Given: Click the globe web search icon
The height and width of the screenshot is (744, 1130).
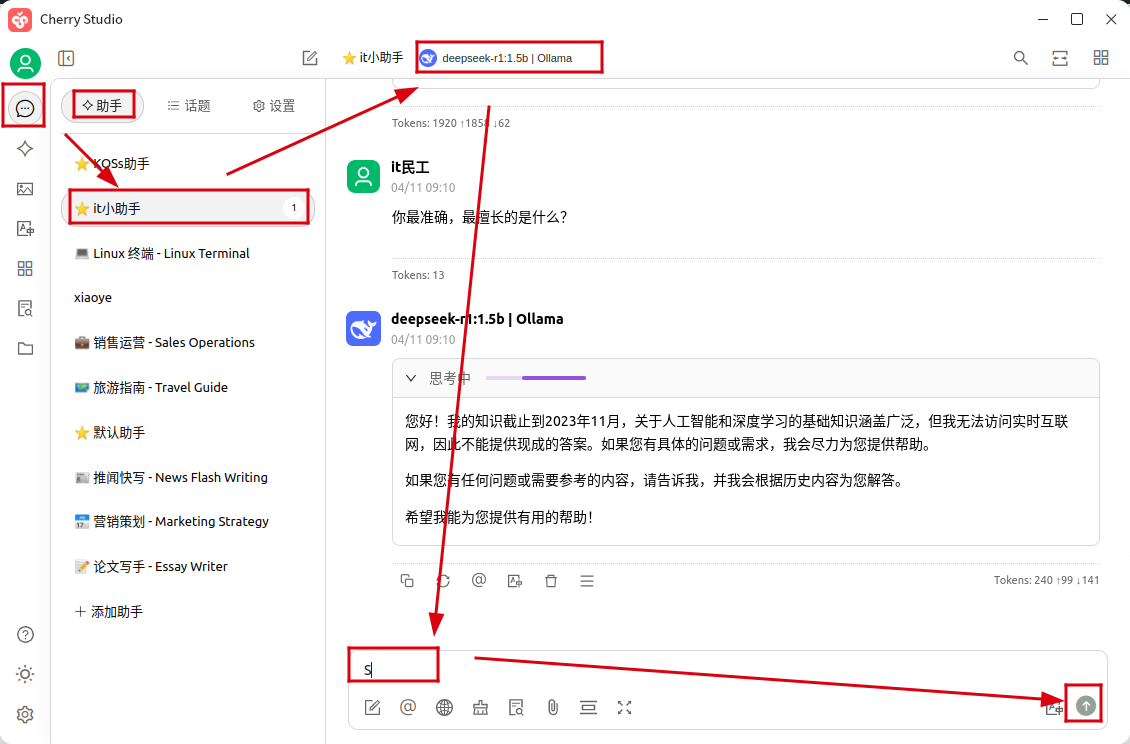Looking at the screenshot, I should point(444,708).
